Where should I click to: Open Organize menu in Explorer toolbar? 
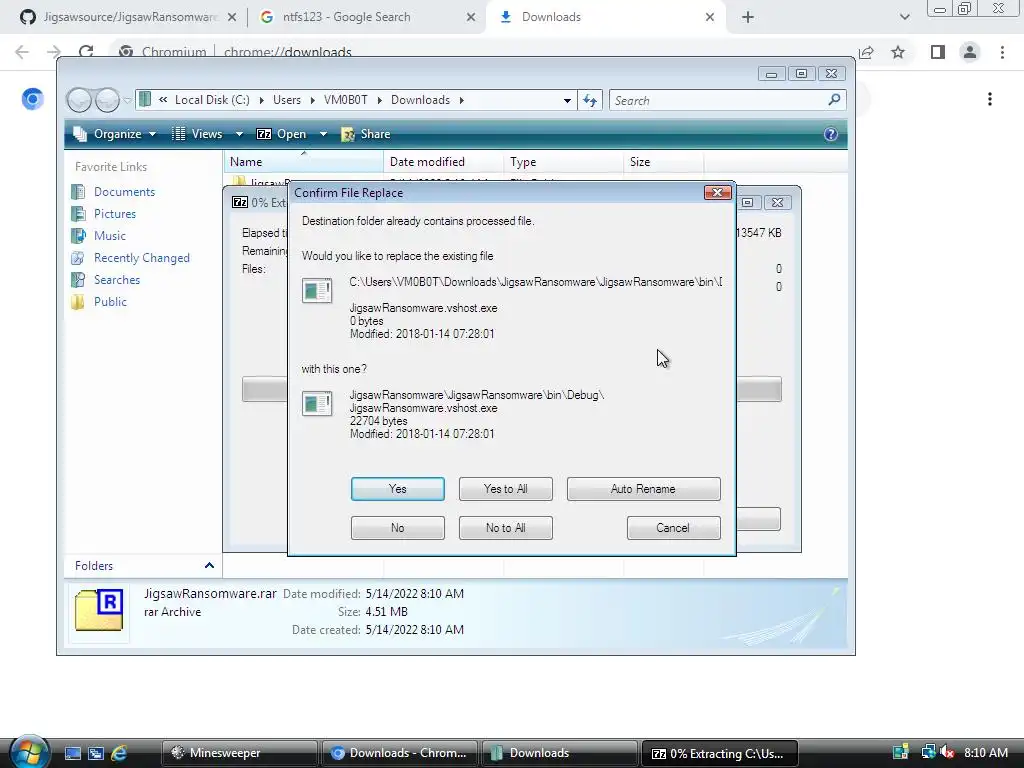coord(114,134)
